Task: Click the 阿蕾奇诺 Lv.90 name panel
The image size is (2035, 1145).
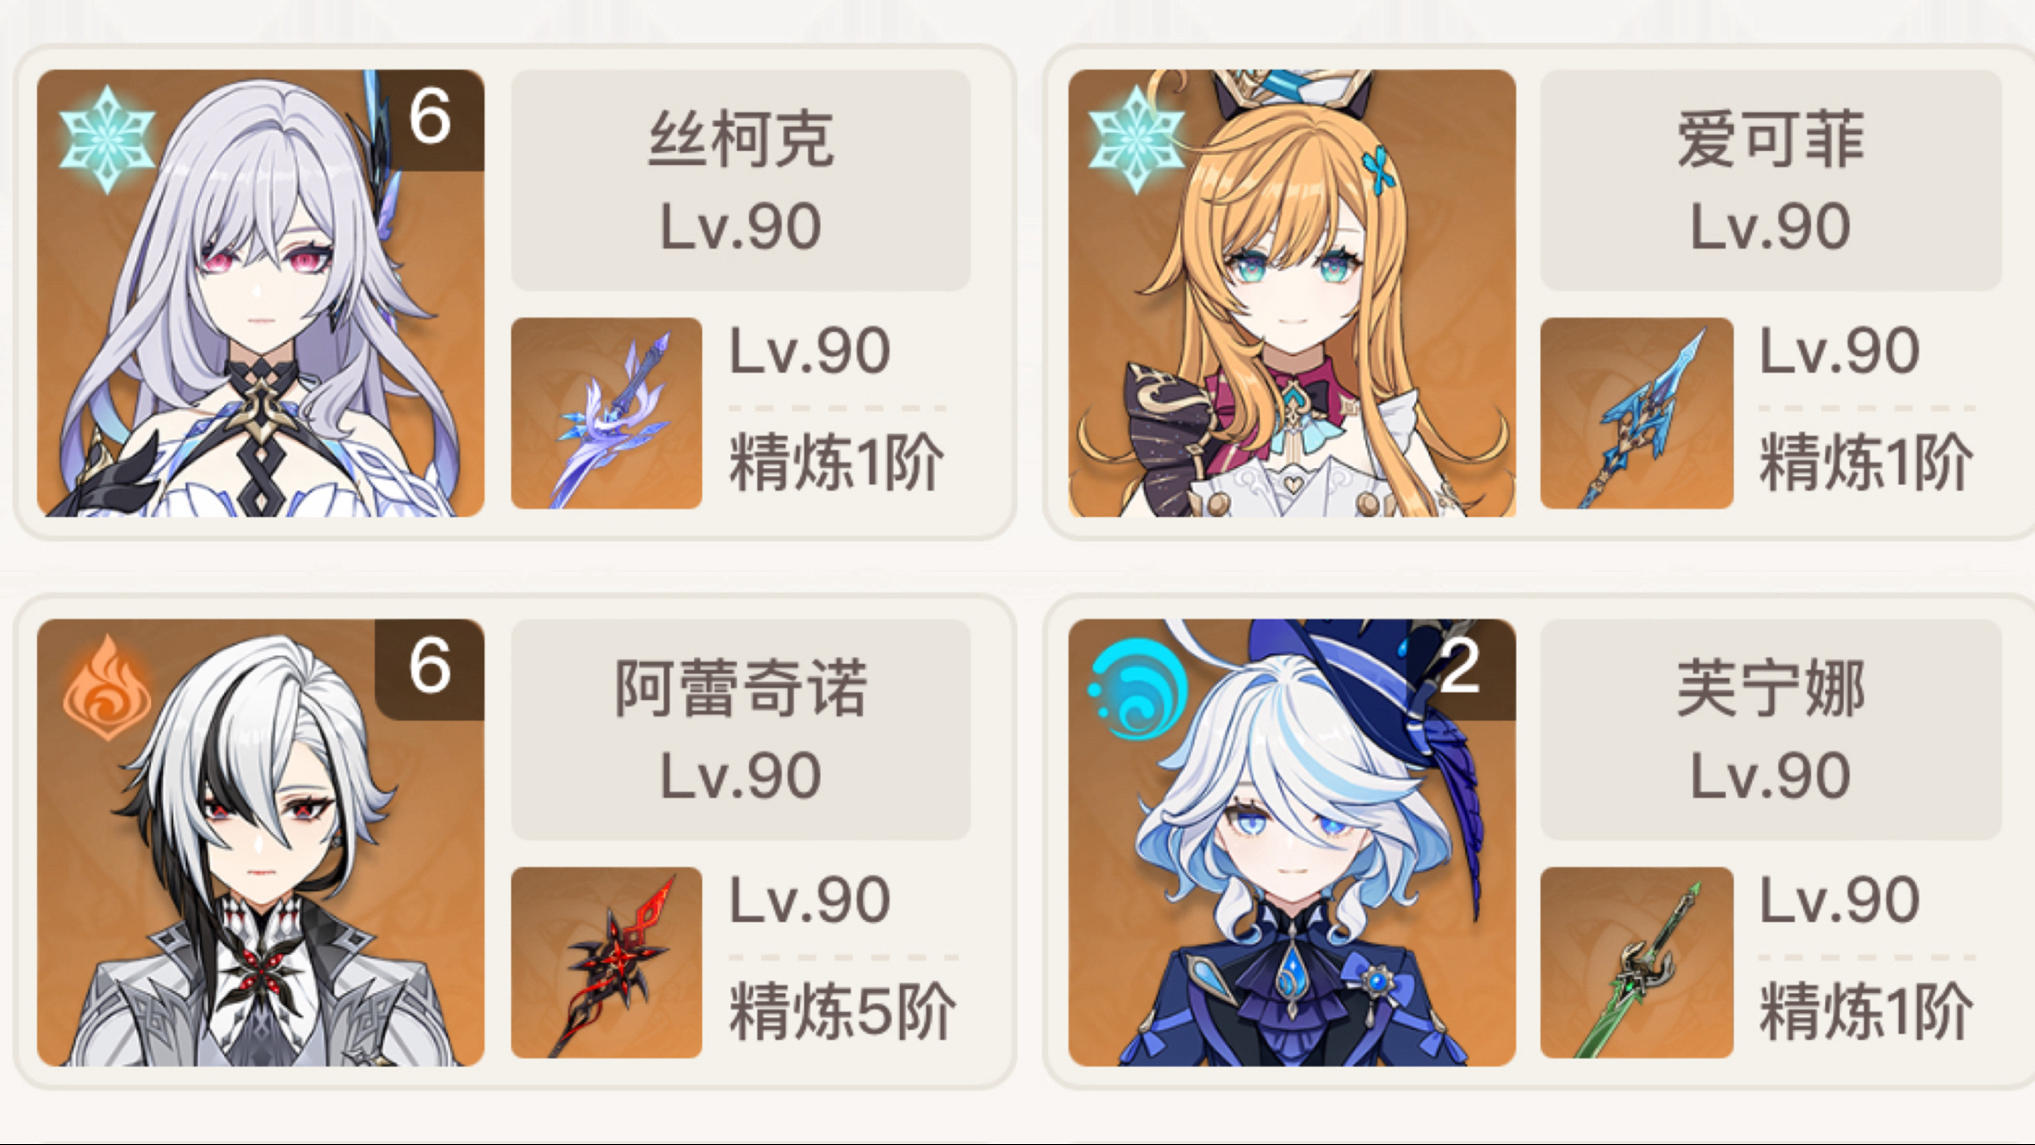Action: (740, 729)
